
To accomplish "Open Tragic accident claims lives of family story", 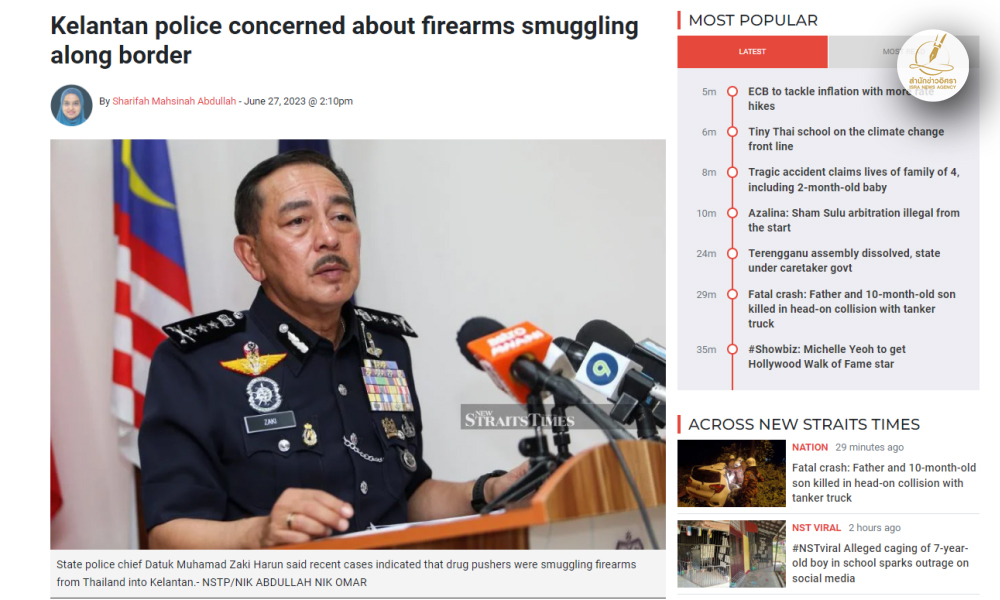I will pos(853,179).
